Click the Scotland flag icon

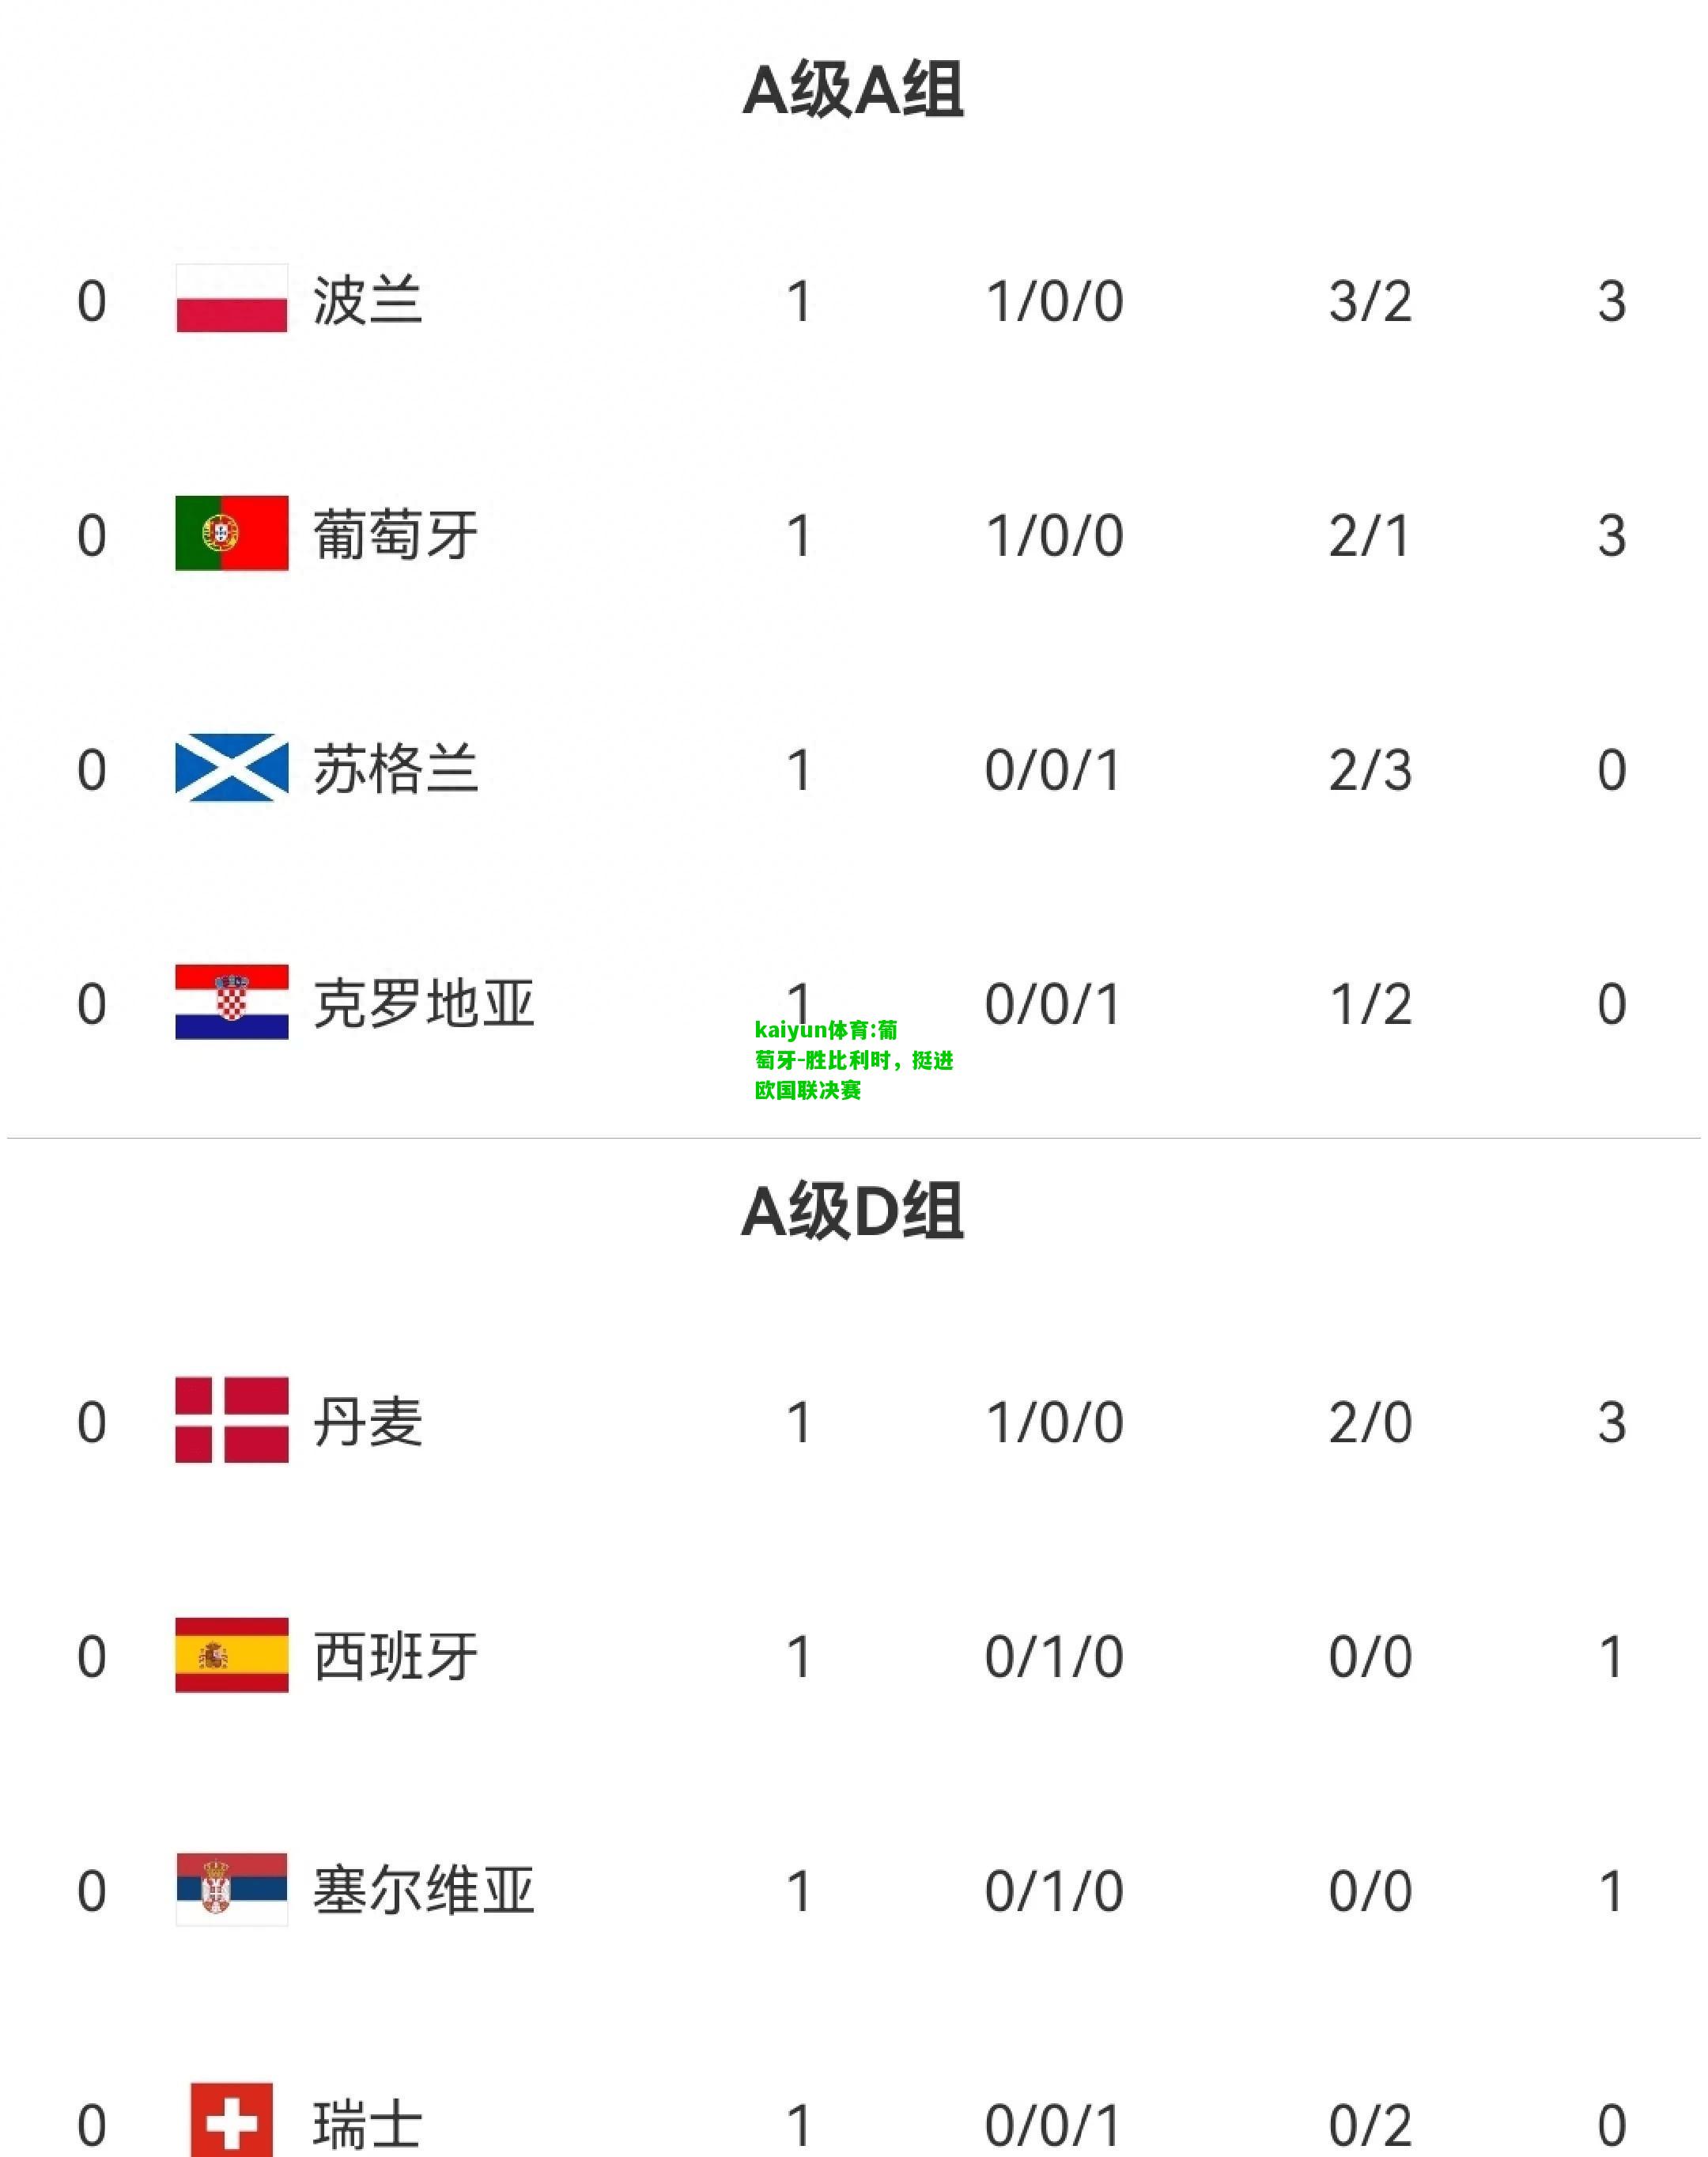(x=232, y=768)
